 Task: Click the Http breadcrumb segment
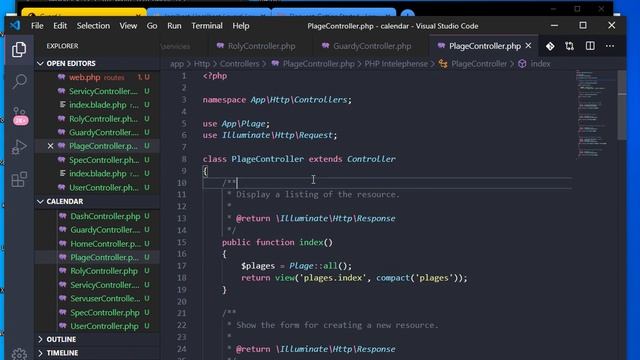pyautogui.click(x=202, y=64)
